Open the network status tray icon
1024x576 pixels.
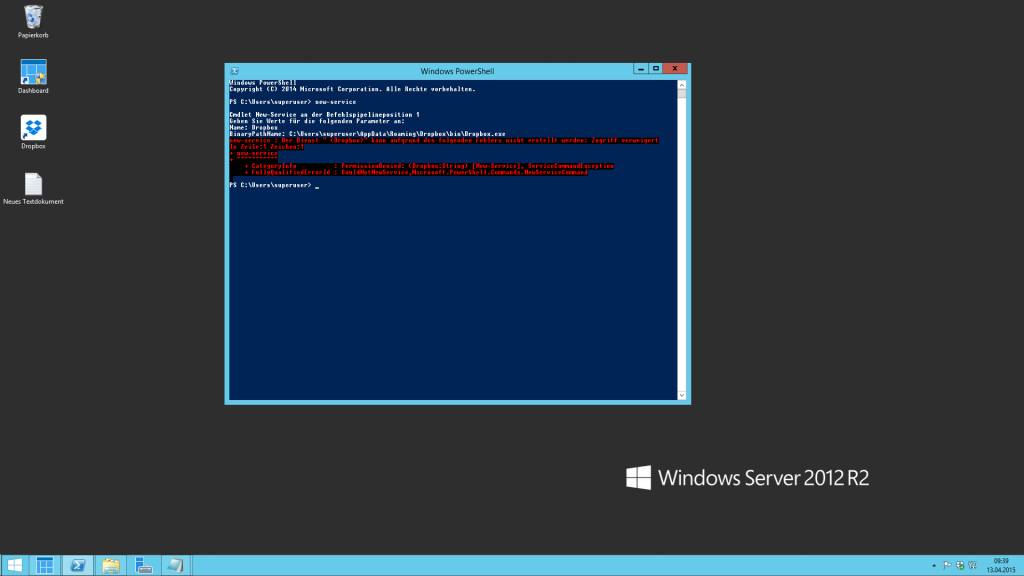(973, 566)
